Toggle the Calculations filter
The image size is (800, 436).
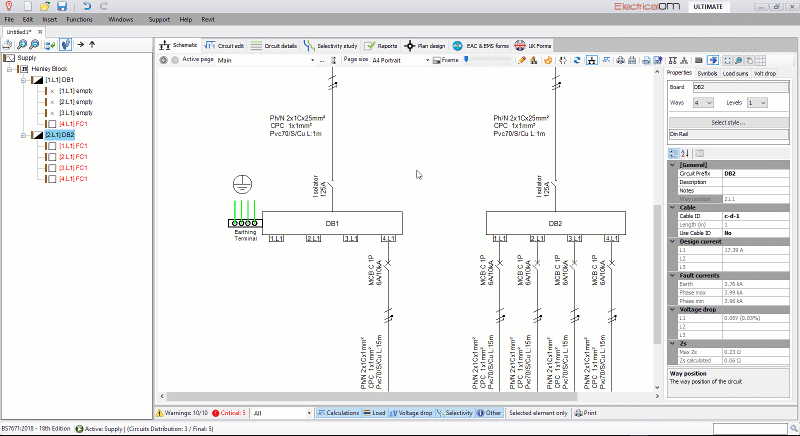pos(338,413)
